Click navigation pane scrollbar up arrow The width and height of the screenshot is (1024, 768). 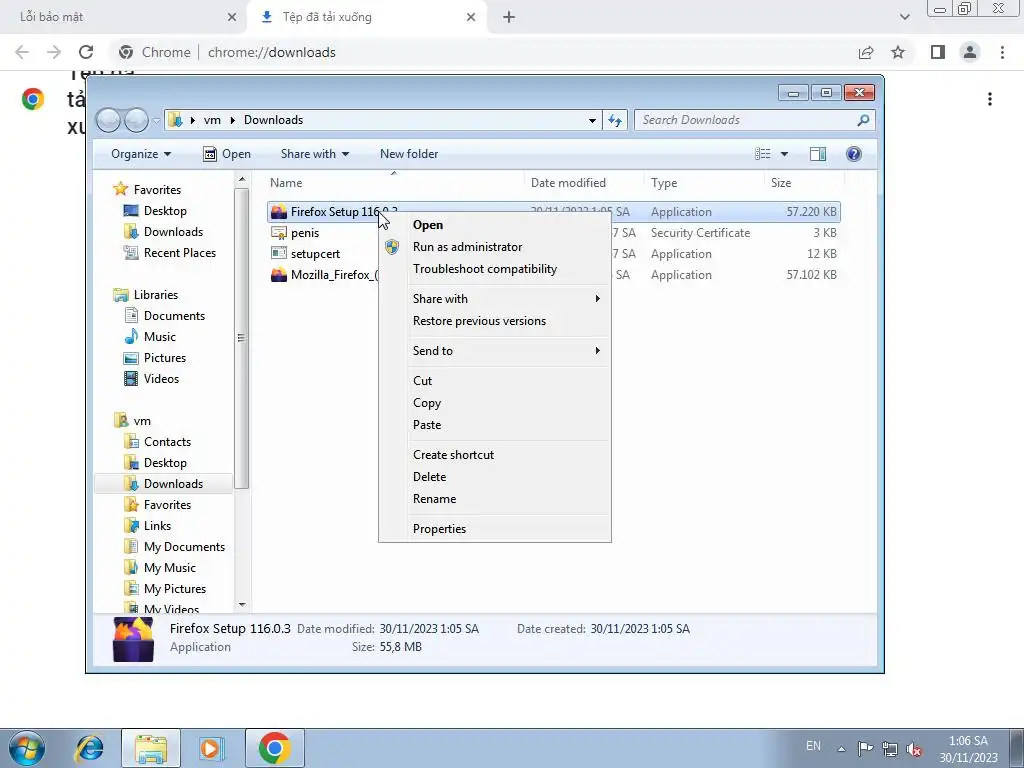coord(242,180)
